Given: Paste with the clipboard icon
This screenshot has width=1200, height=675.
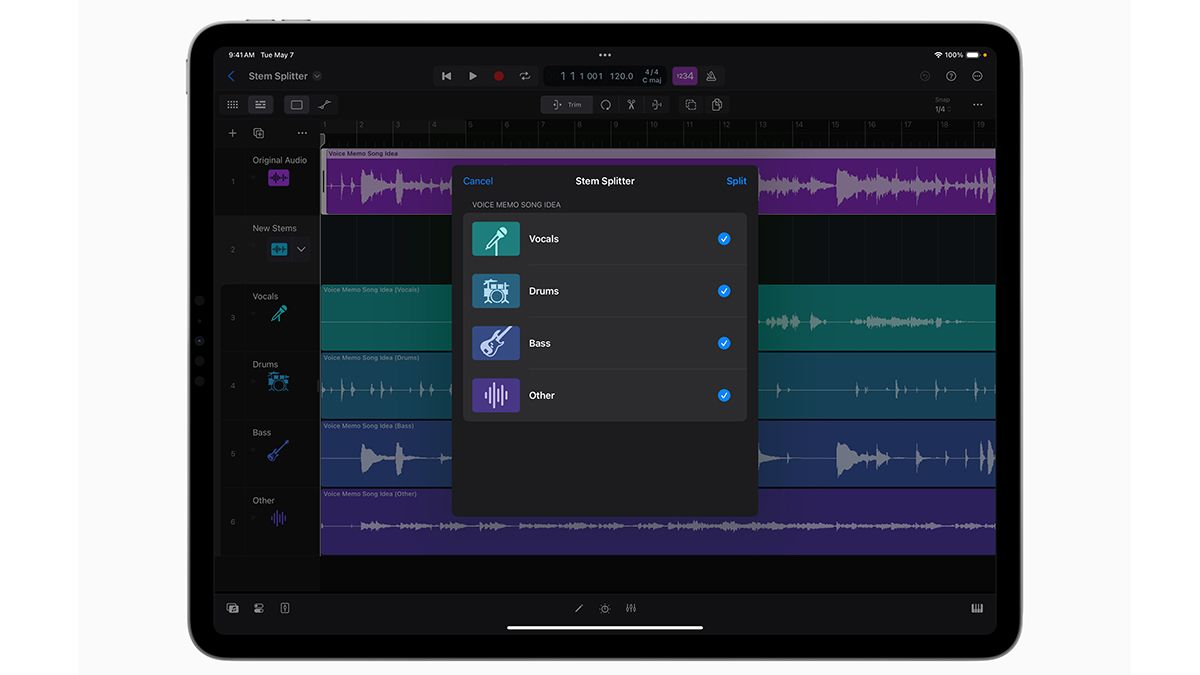Looking at the screenshot, I should 717,104.
